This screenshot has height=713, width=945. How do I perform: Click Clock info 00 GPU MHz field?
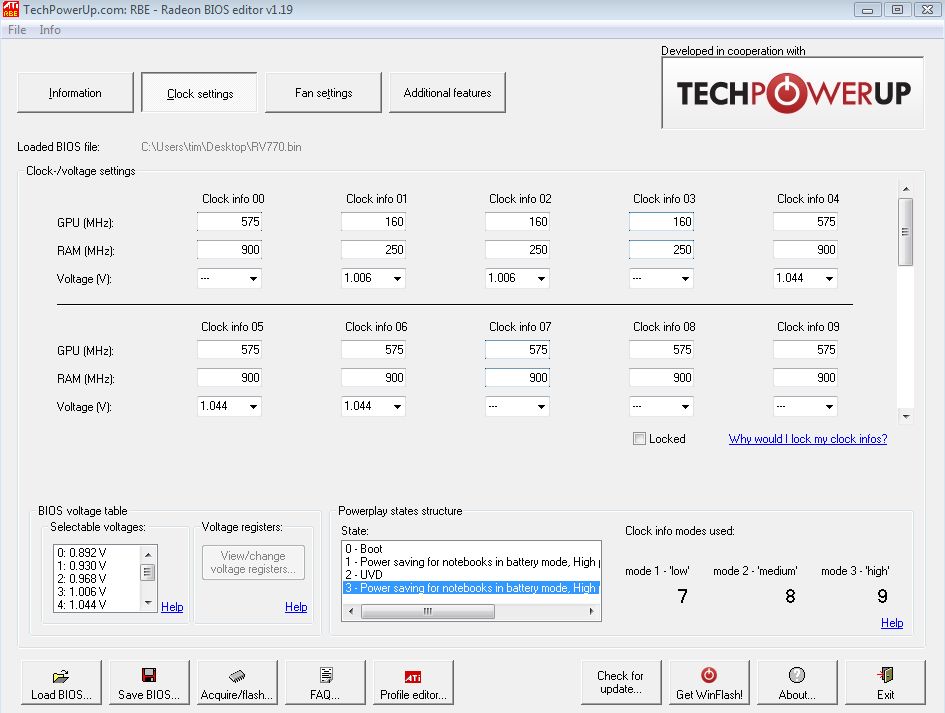pyautogui.click(x=229, y=222)
